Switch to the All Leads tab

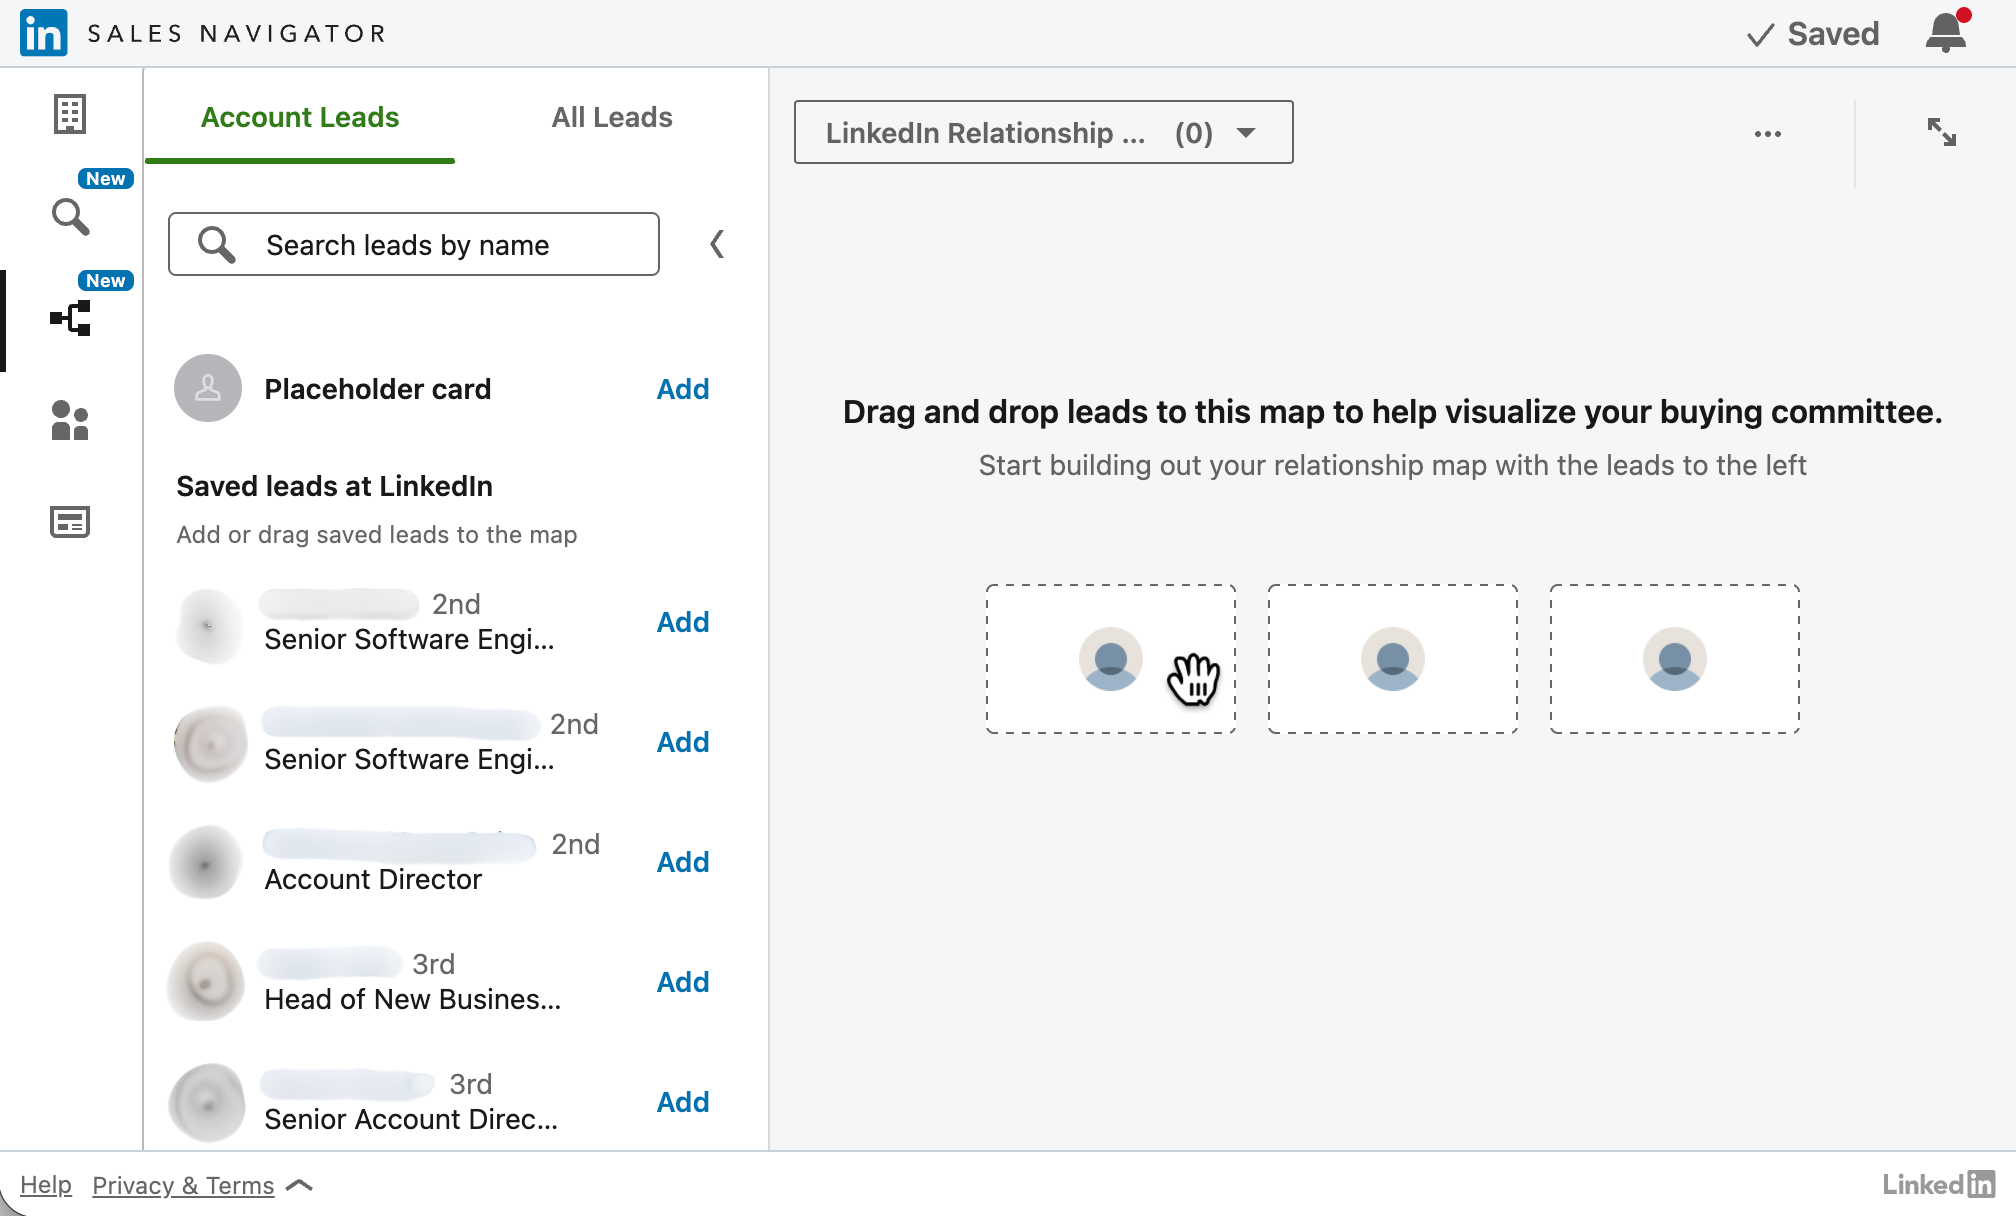[611, 117]
